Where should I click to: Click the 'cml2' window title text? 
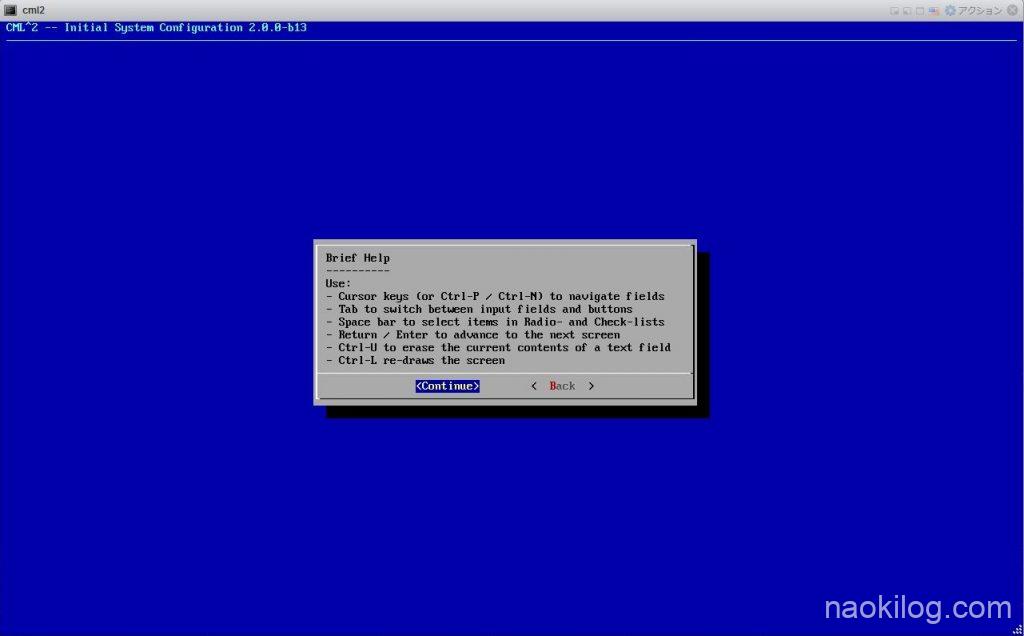coord(33,10)
